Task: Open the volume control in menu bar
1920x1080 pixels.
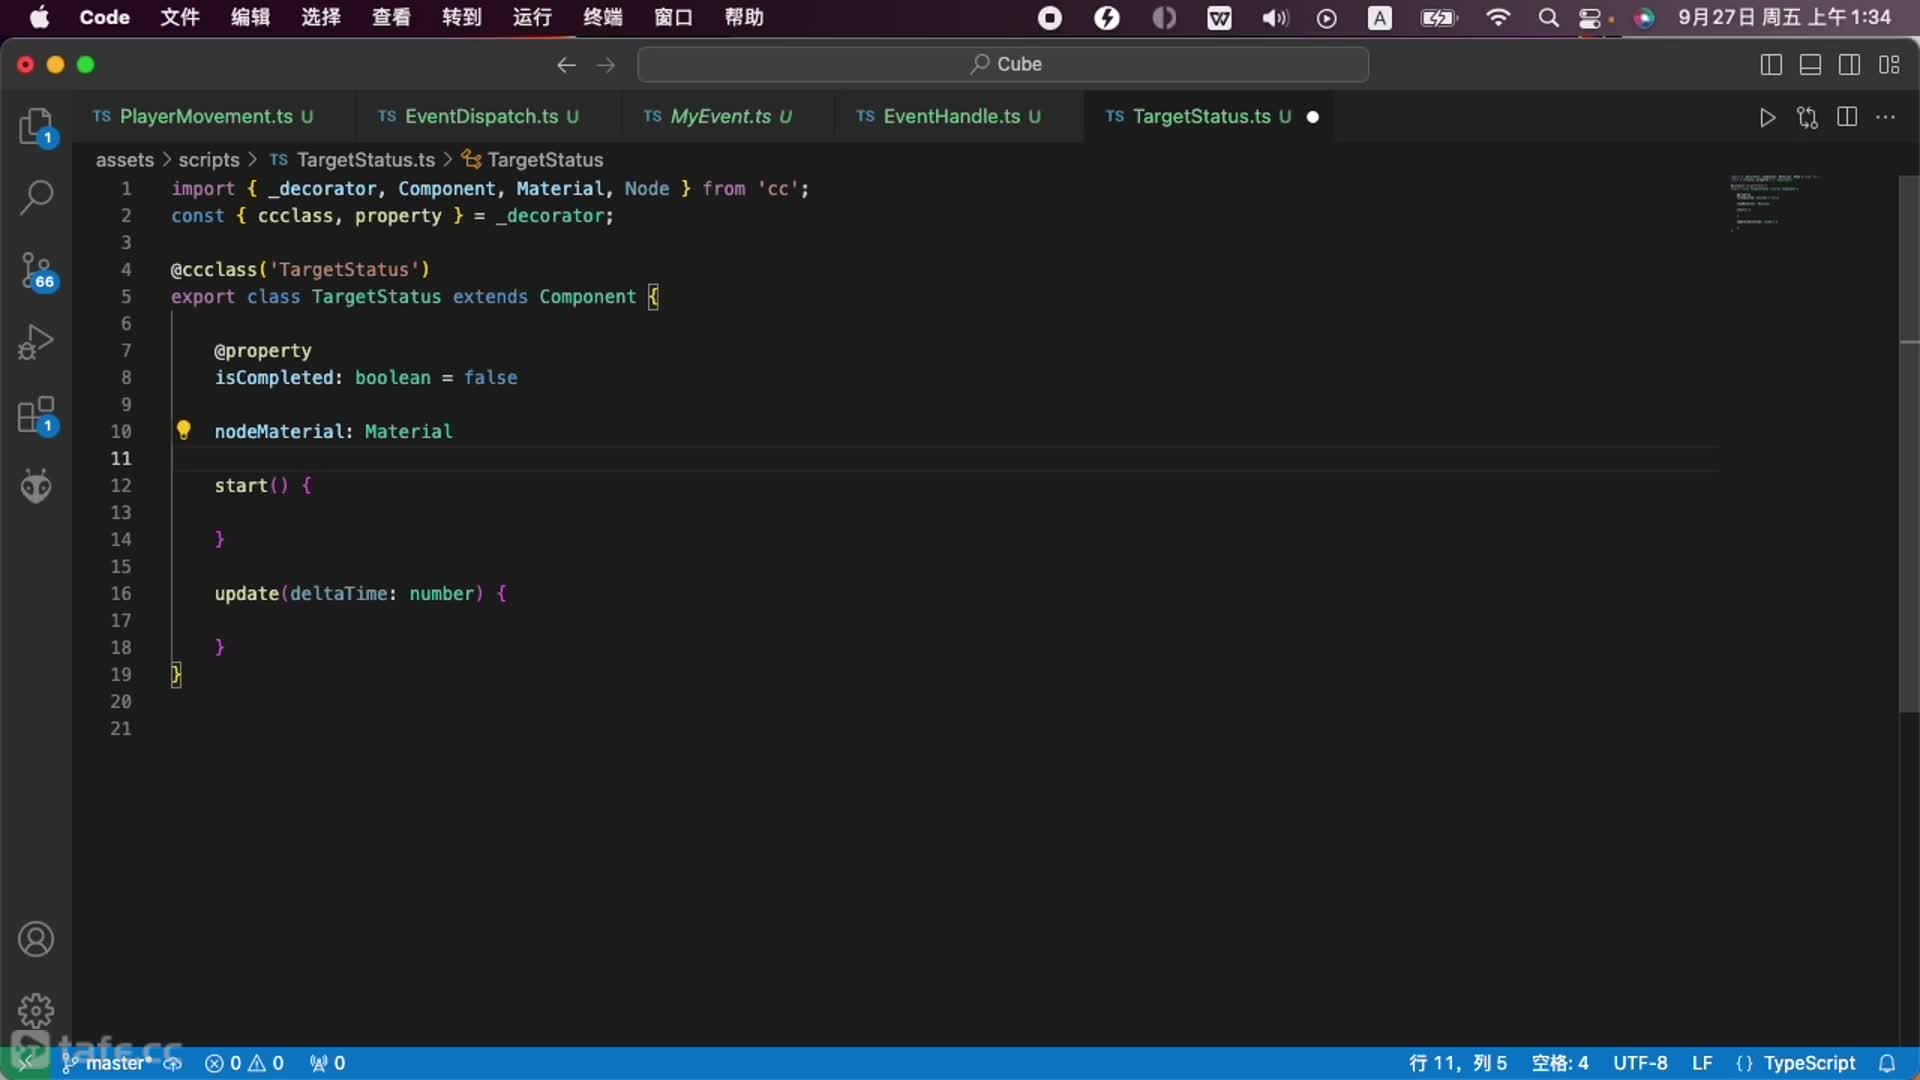Action: pos(1274,18)
